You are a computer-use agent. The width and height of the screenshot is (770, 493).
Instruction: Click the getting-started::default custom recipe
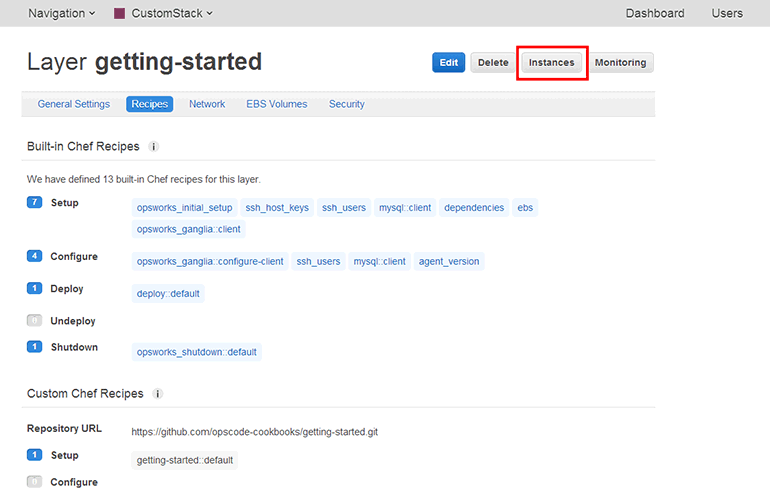[x=185, y=460]
